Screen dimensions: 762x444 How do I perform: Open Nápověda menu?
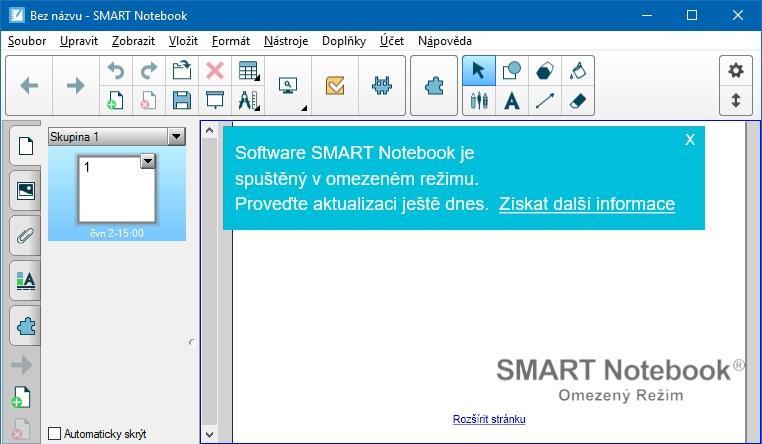445,41
